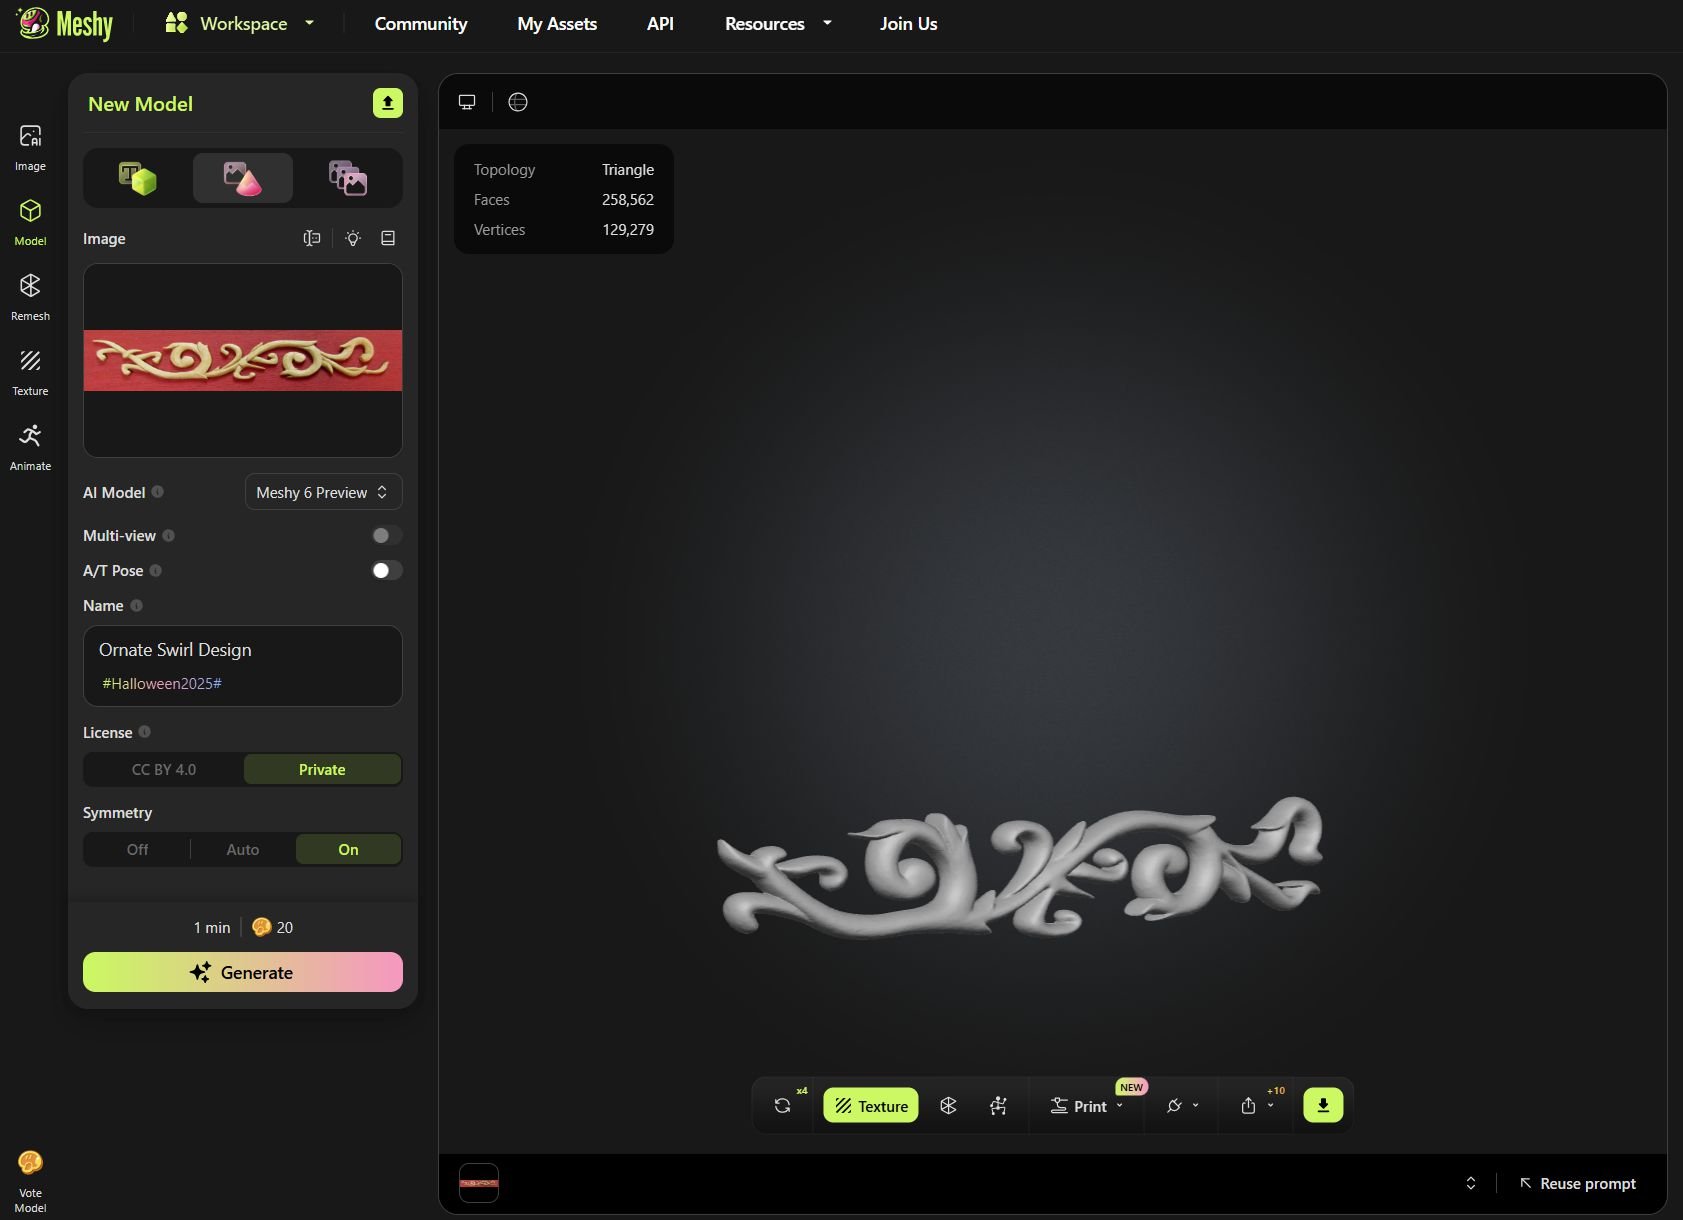This screenshot has height=1220, width=1683.
Task: Go to the Community page
Action: [x=421, y=24]
